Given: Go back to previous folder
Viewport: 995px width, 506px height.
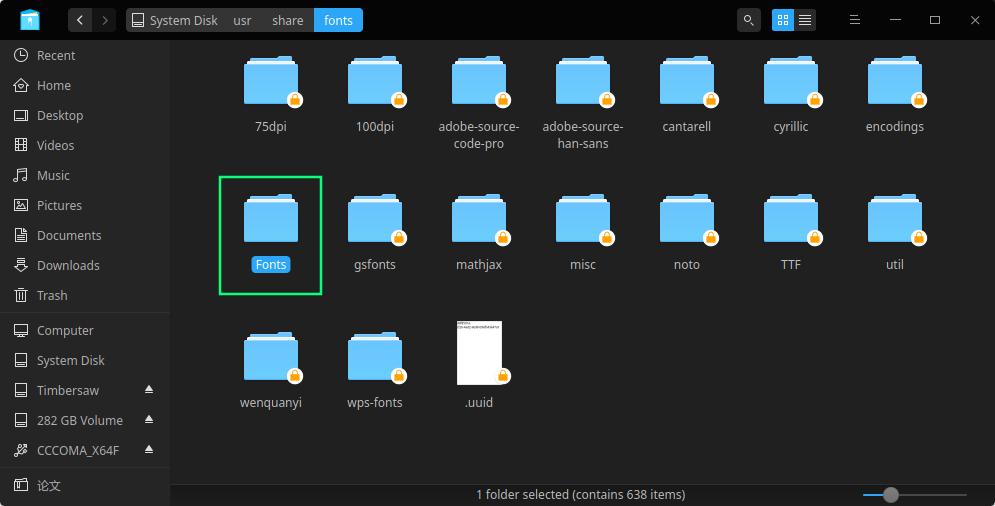Looking at the screenshot, I should click(x=80, y=20).
